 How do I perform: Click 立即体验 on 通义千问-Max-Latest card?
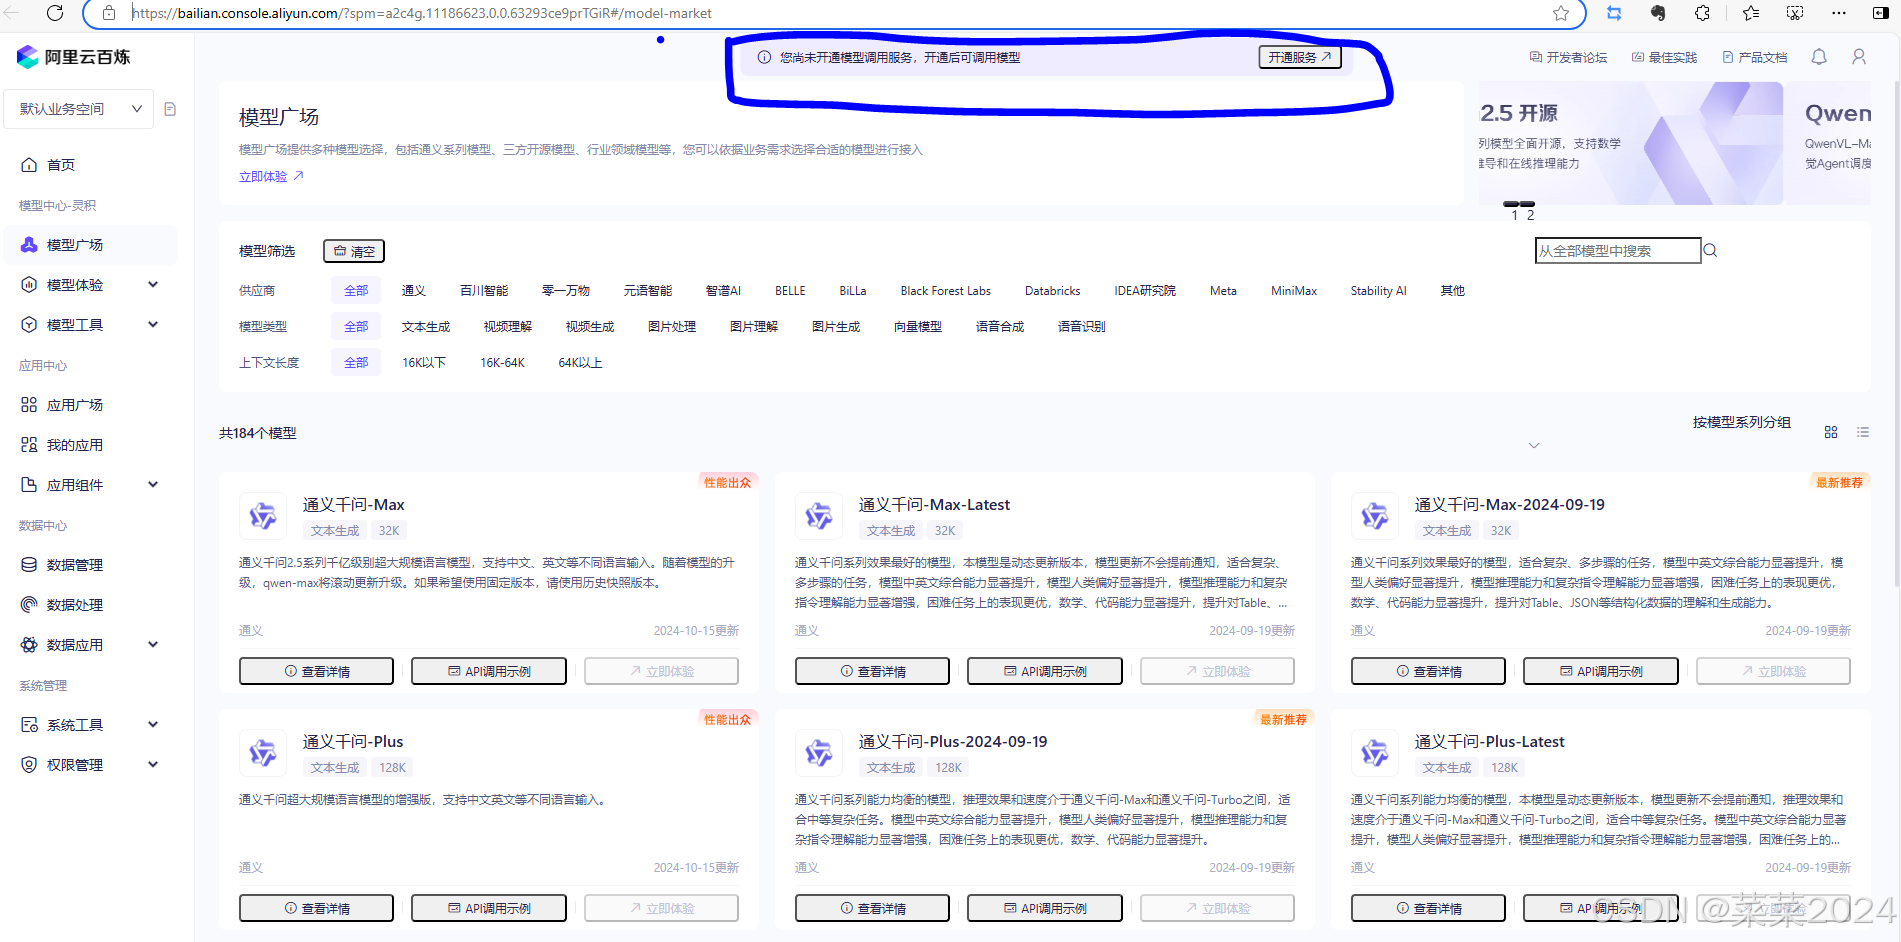click(1217, 671)
